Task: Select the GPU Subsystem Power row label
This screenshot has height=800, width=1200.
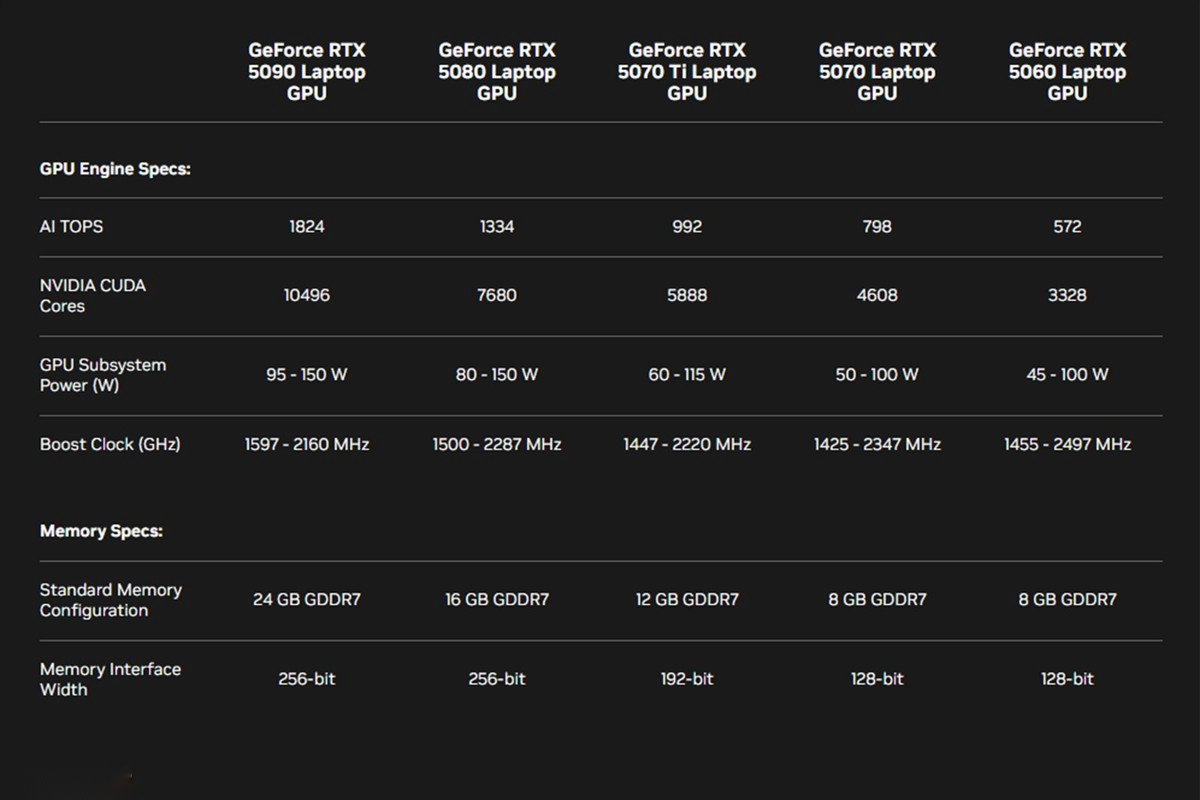Action: 102,375
